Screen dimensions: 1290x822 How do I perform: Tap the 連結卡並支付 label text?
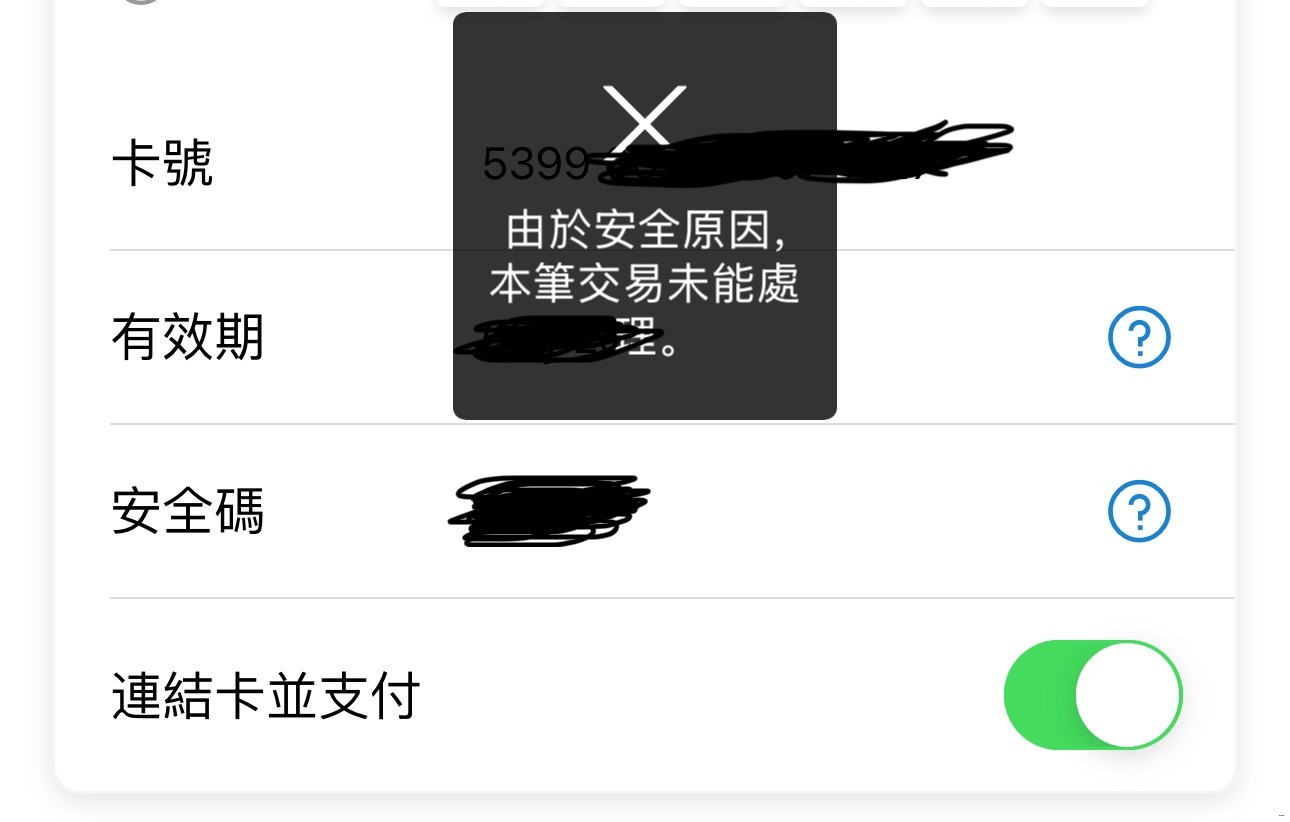tap(265, 696)
